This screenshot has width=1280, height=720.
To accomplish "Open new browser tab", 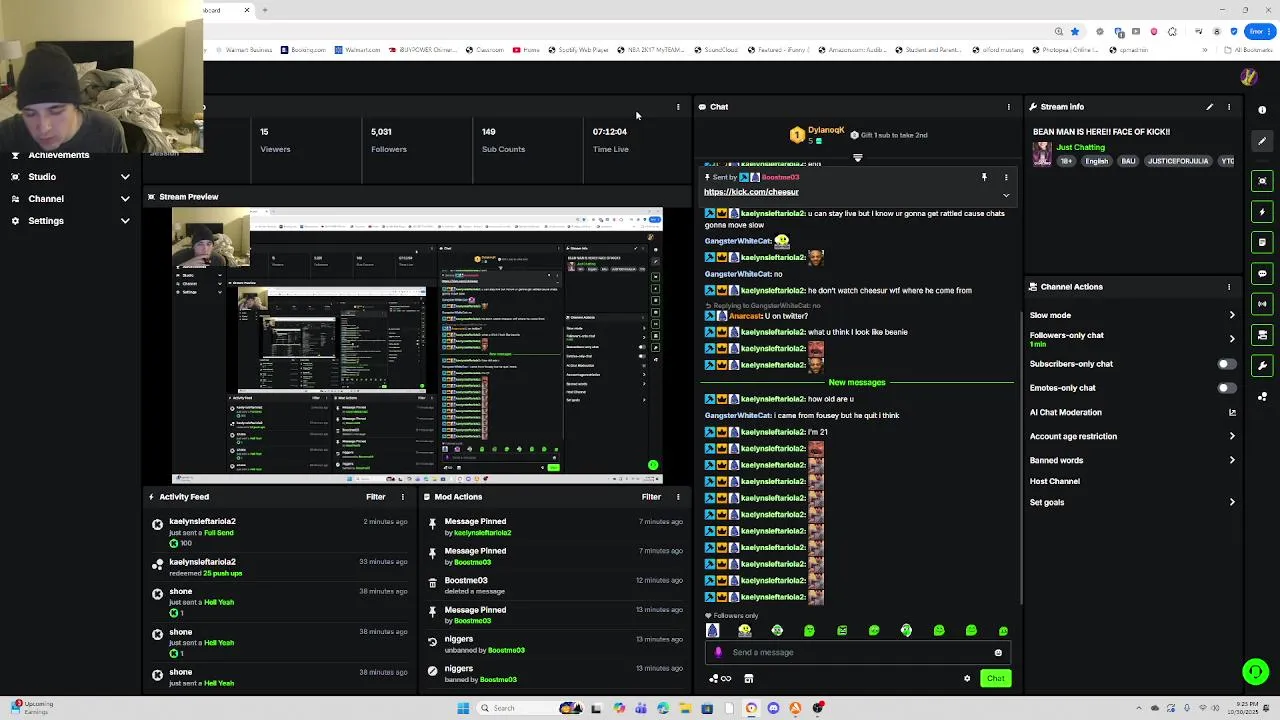I will click(266, 10).
